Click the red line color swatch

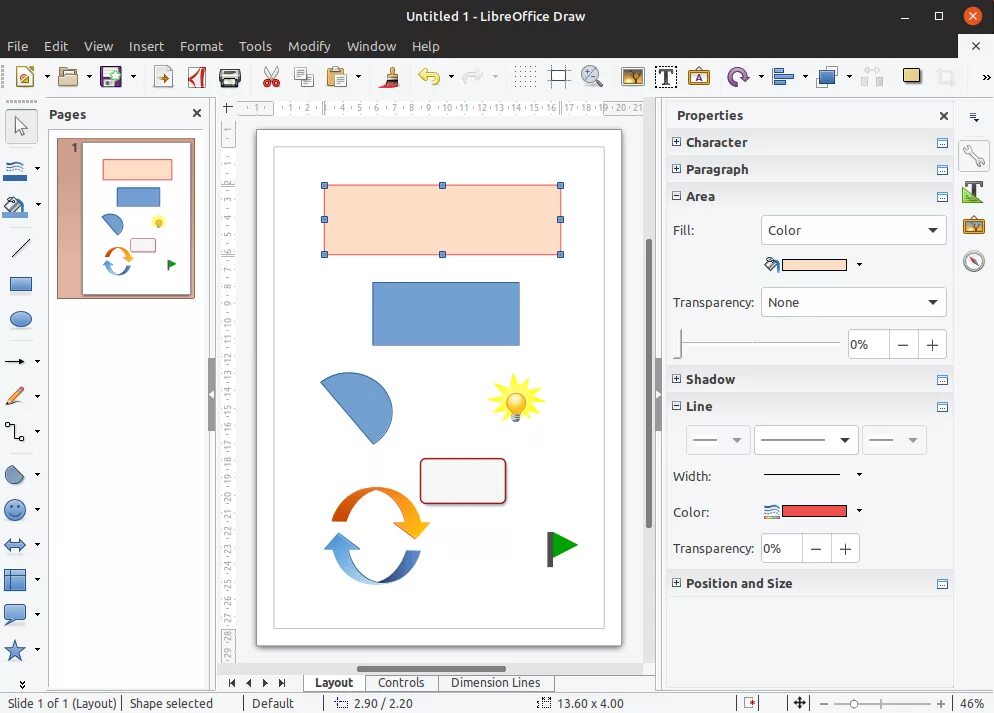pyautogui.click(x=815, y=511)
